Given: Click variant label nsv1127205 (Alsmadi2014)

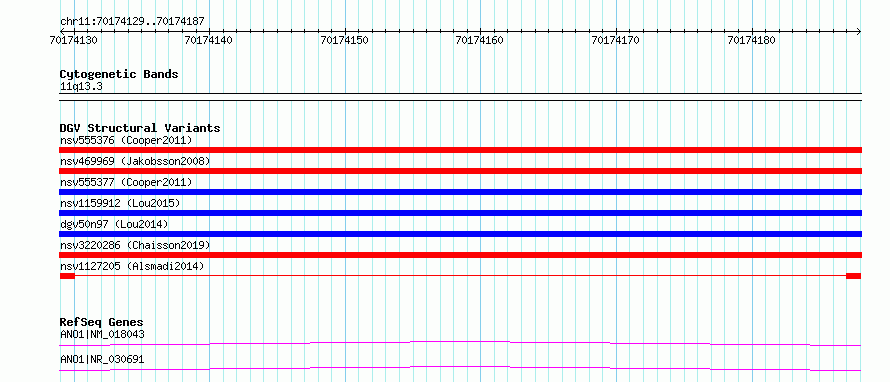Looking at the screenshot, I should coord(132,266).
